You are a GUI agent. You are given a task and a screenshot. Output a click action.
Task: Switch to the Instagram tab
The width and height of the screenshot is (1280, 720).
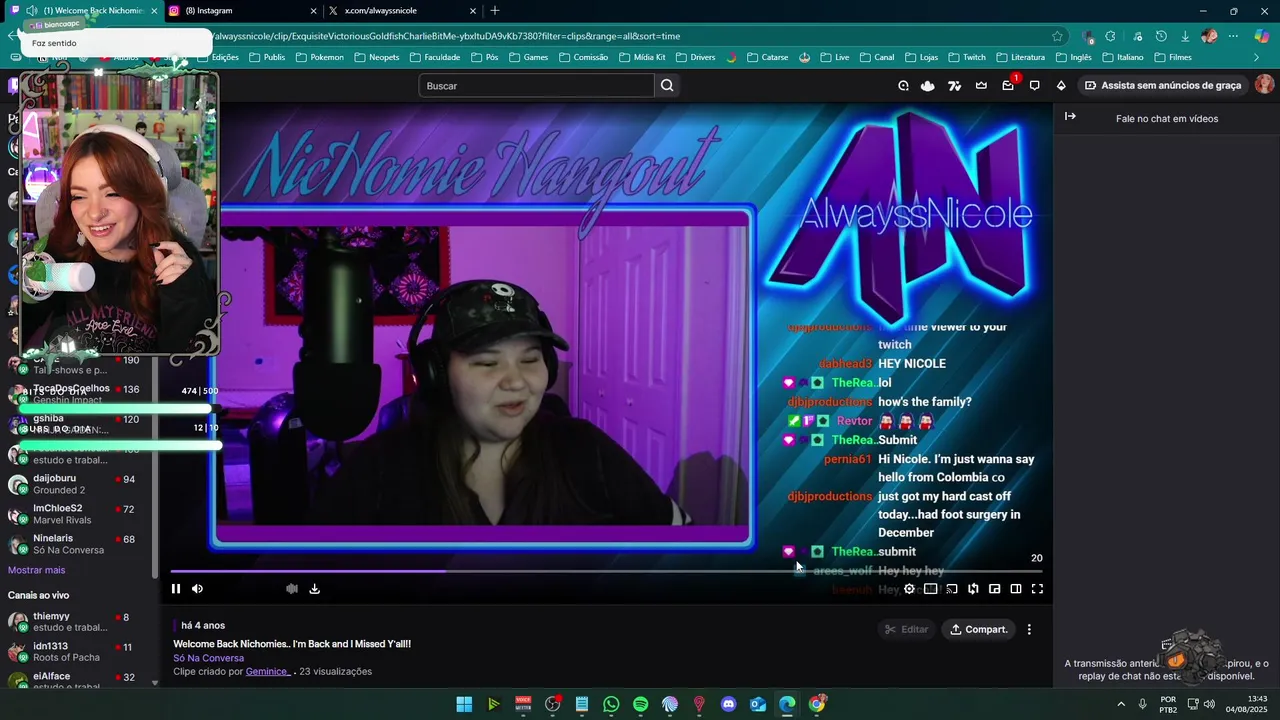241,11
